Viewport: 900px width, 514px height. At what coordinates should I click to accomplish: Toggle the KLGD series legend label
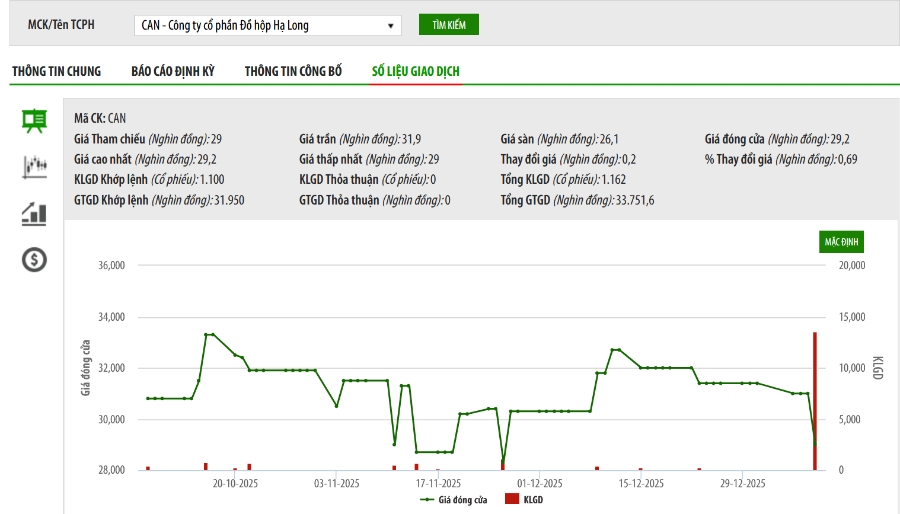click(x=533, y=498)
